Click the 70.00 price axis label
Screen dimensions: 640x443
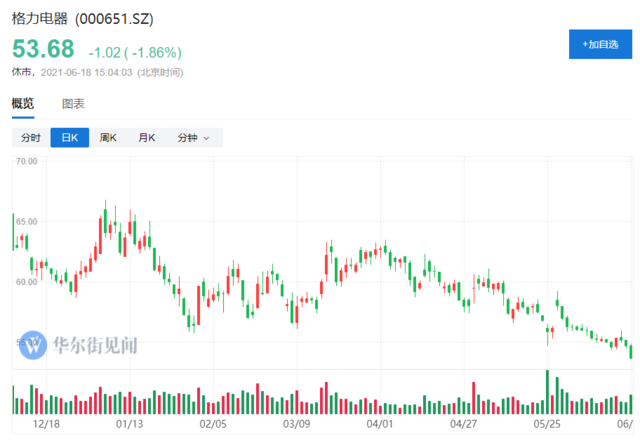click(26, 160)
